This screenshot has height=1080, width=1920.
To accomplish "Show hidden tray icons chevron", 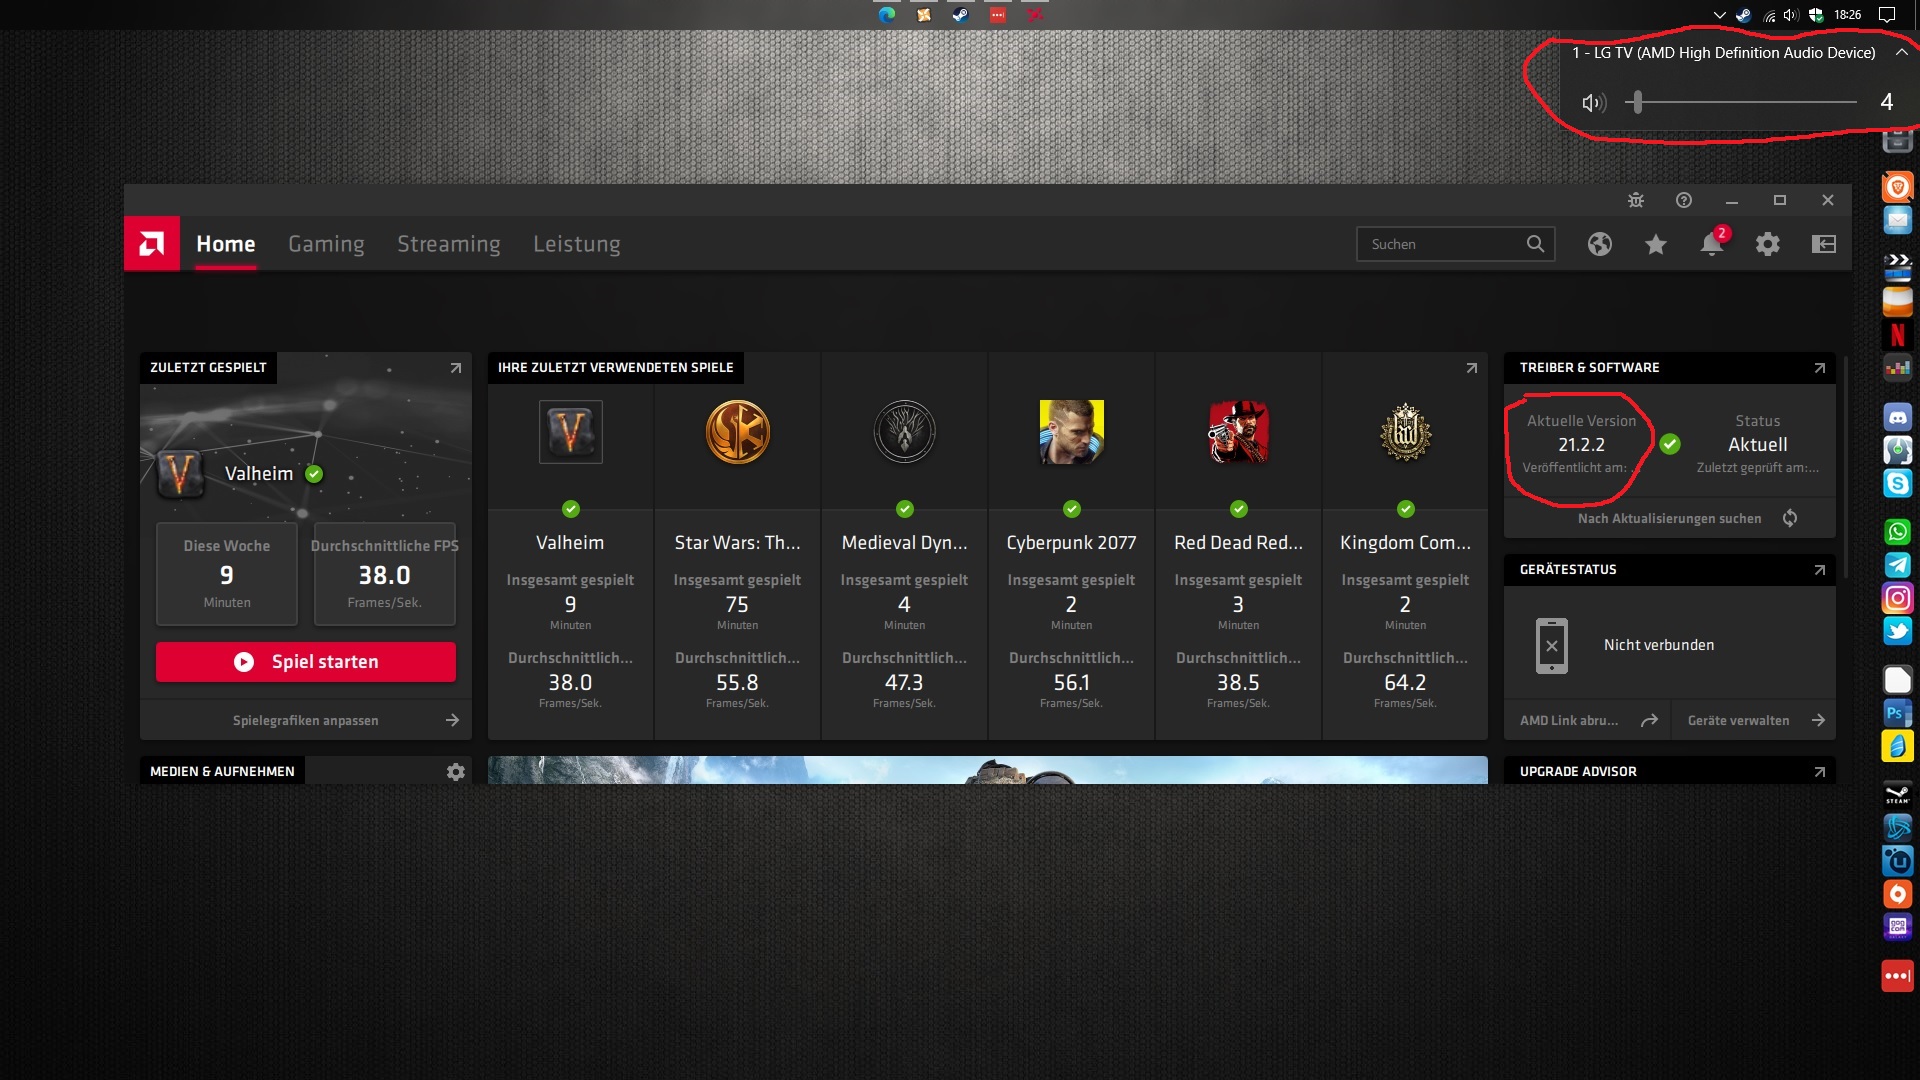I will (x=1720, y=15).
